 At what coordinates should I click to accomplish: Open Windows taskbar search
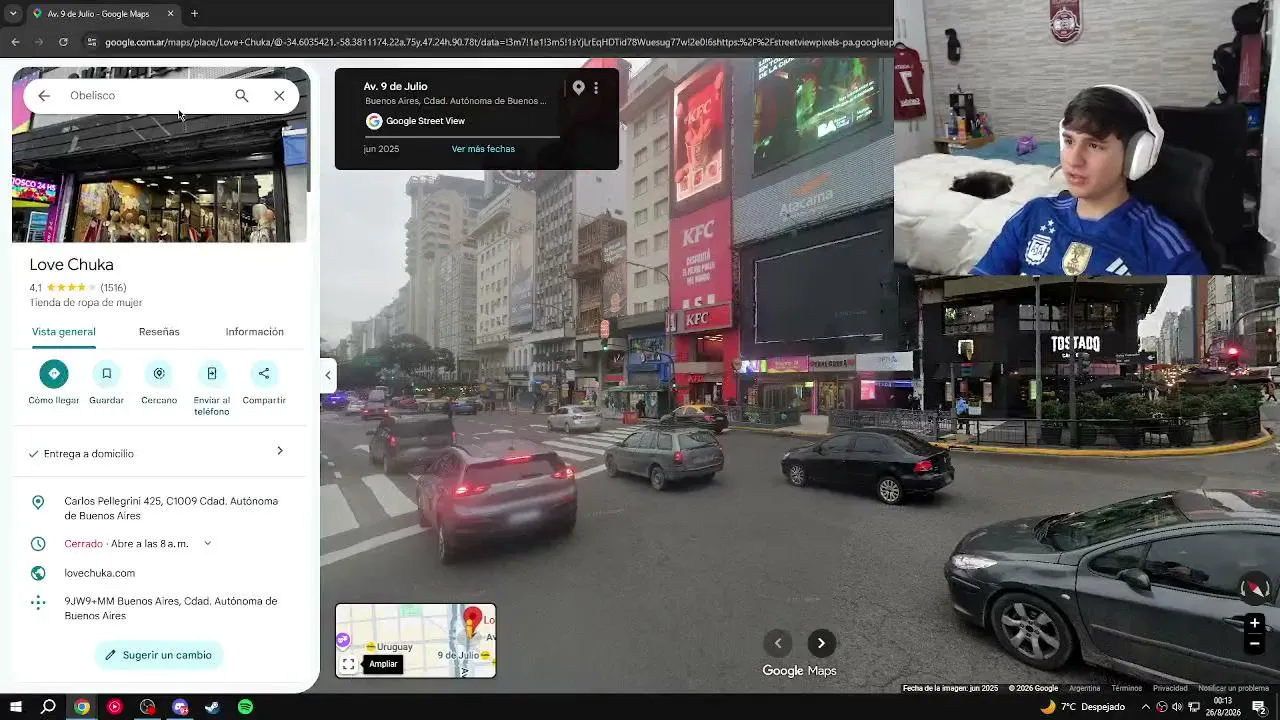coord(48,707)
